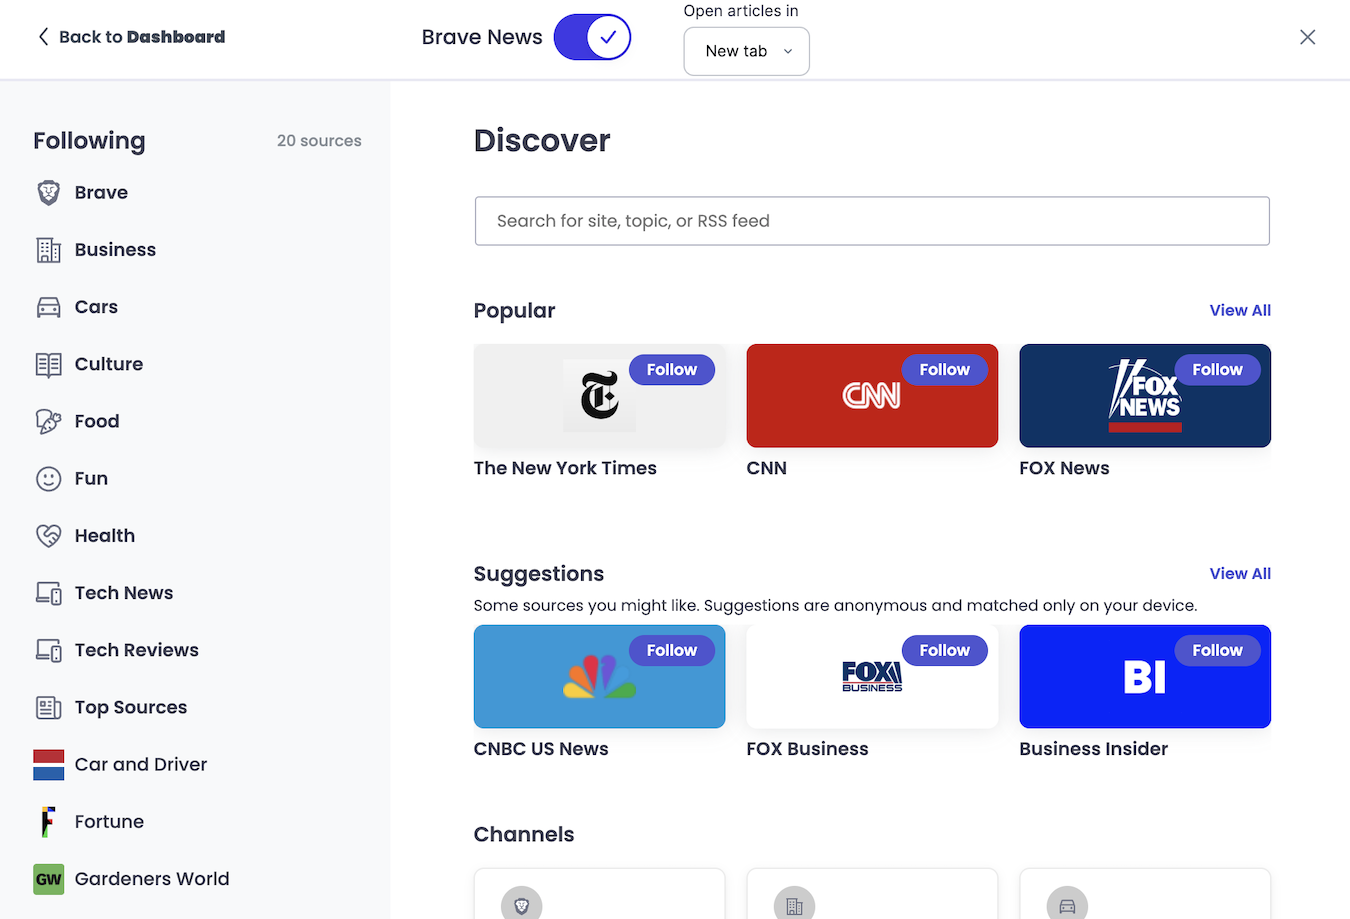Click the Cars icon in sidebar
1350x919 pixels.
click(x=48, y=307)
